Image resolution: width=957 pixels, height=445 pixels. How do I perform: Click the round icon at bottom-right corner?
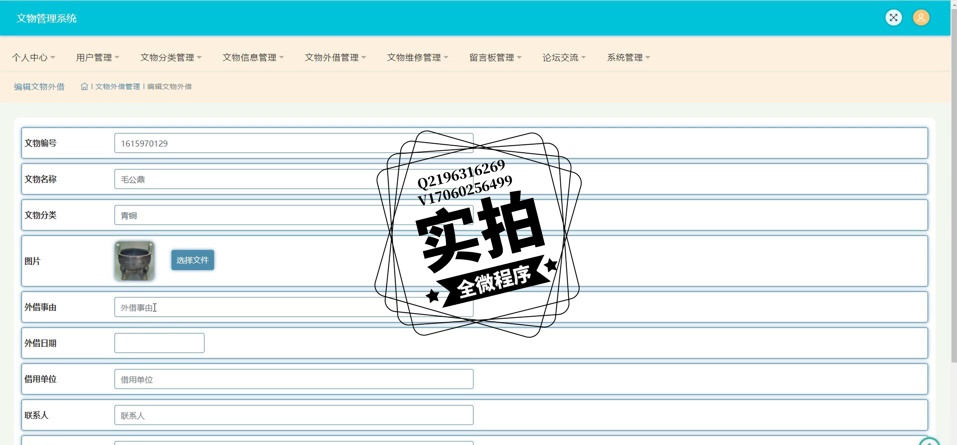coord(929,441)
